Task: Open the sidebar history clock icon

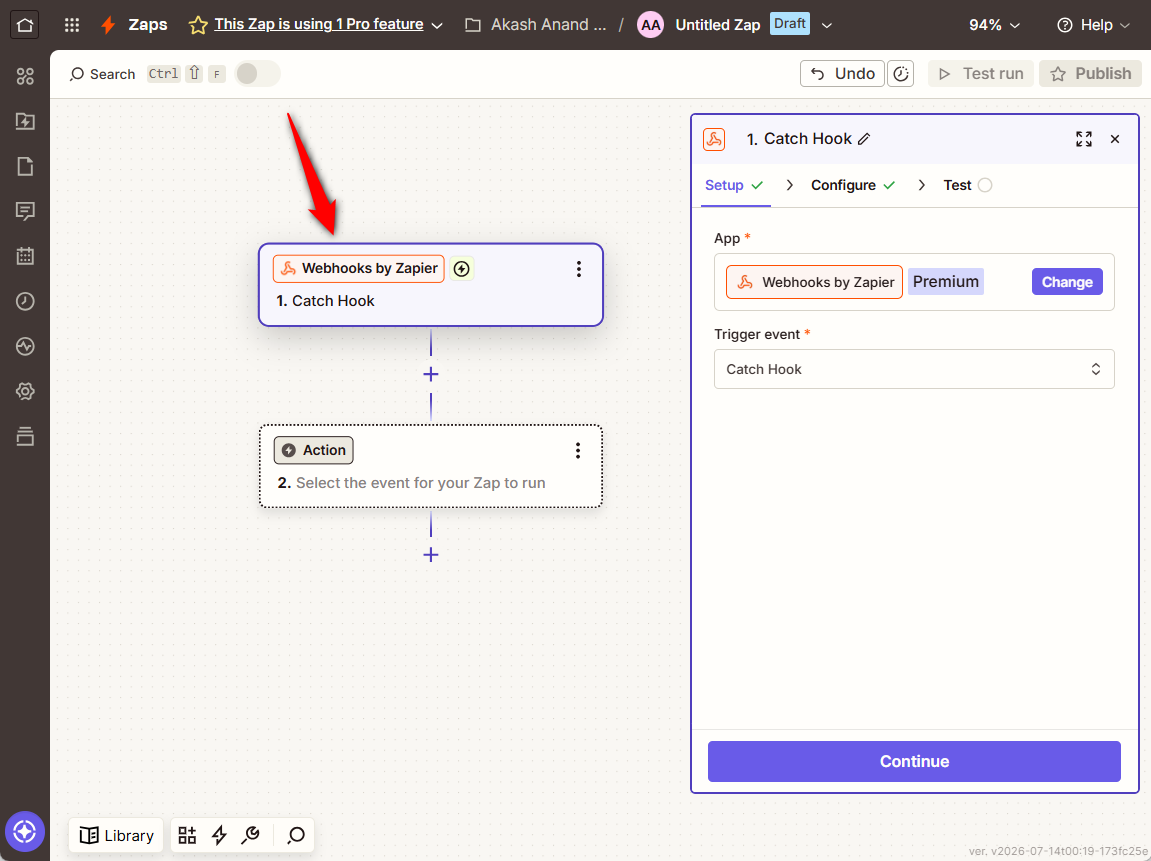Action: click(x=25, y=301)
